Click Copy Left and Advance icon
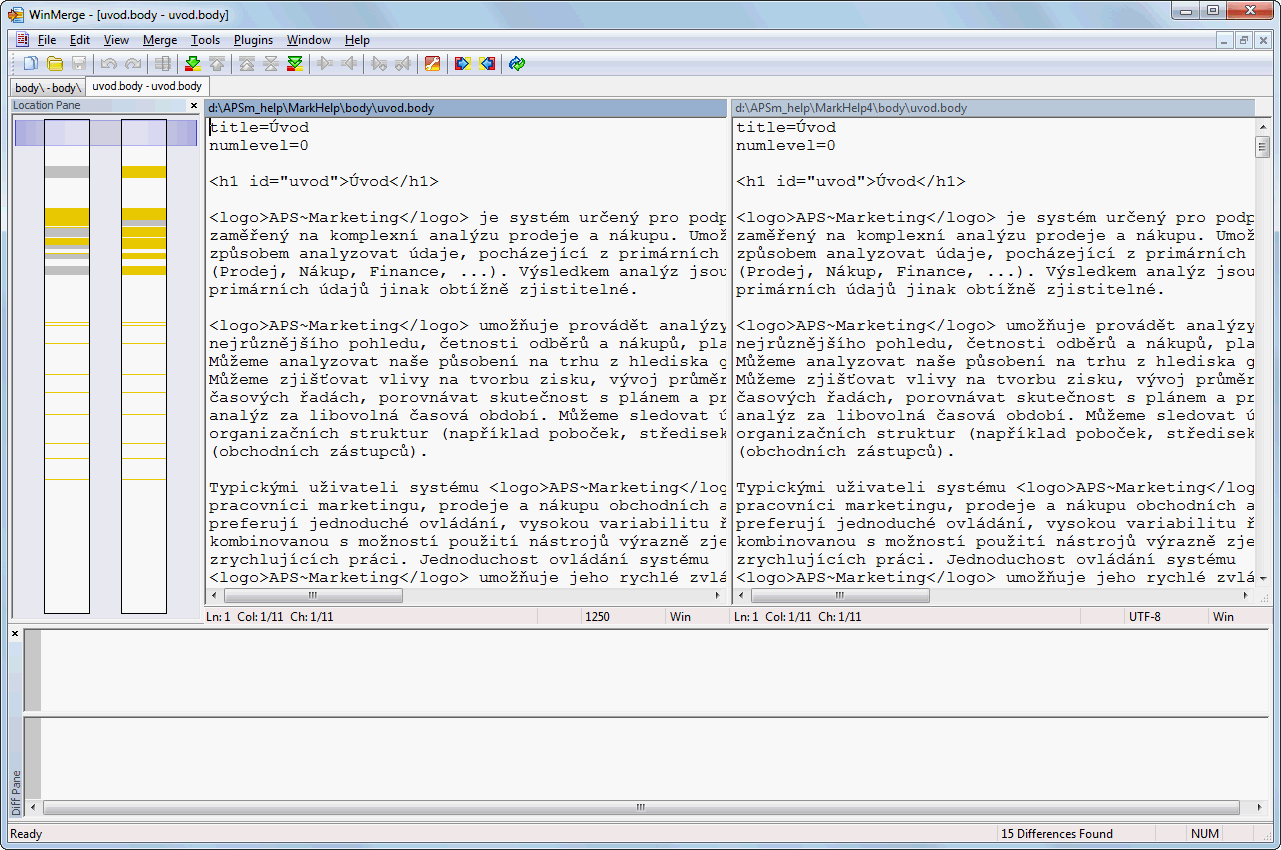This screenshot has height=850, width=1281. (x=403, y=64)
